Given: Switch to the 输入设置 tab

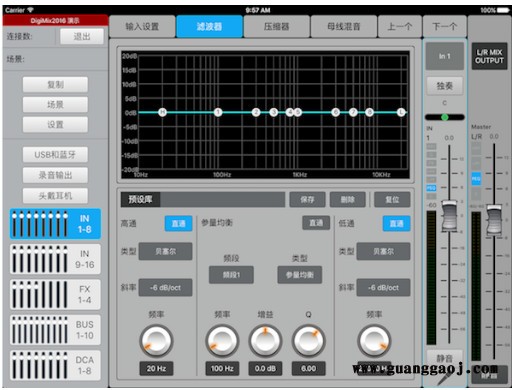Looking at the screenshot, I should click(142, 26).
